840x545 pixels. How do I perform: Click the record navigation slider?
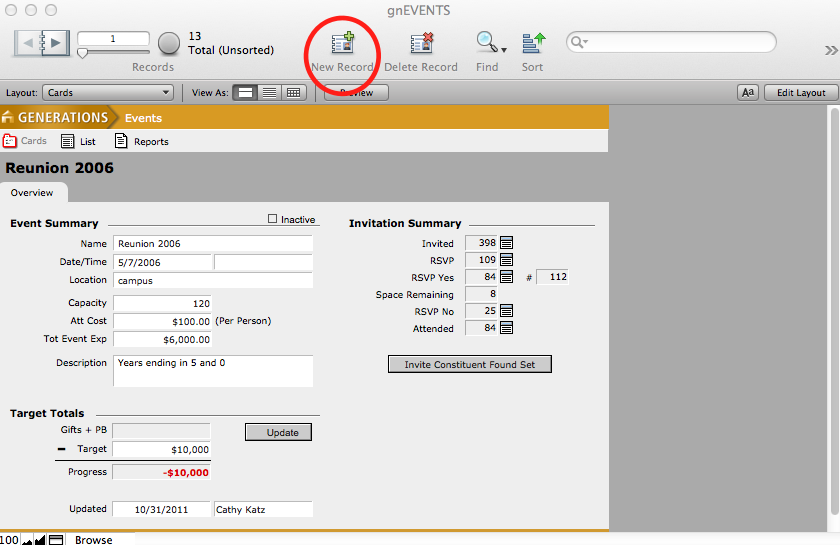[83, 52]
